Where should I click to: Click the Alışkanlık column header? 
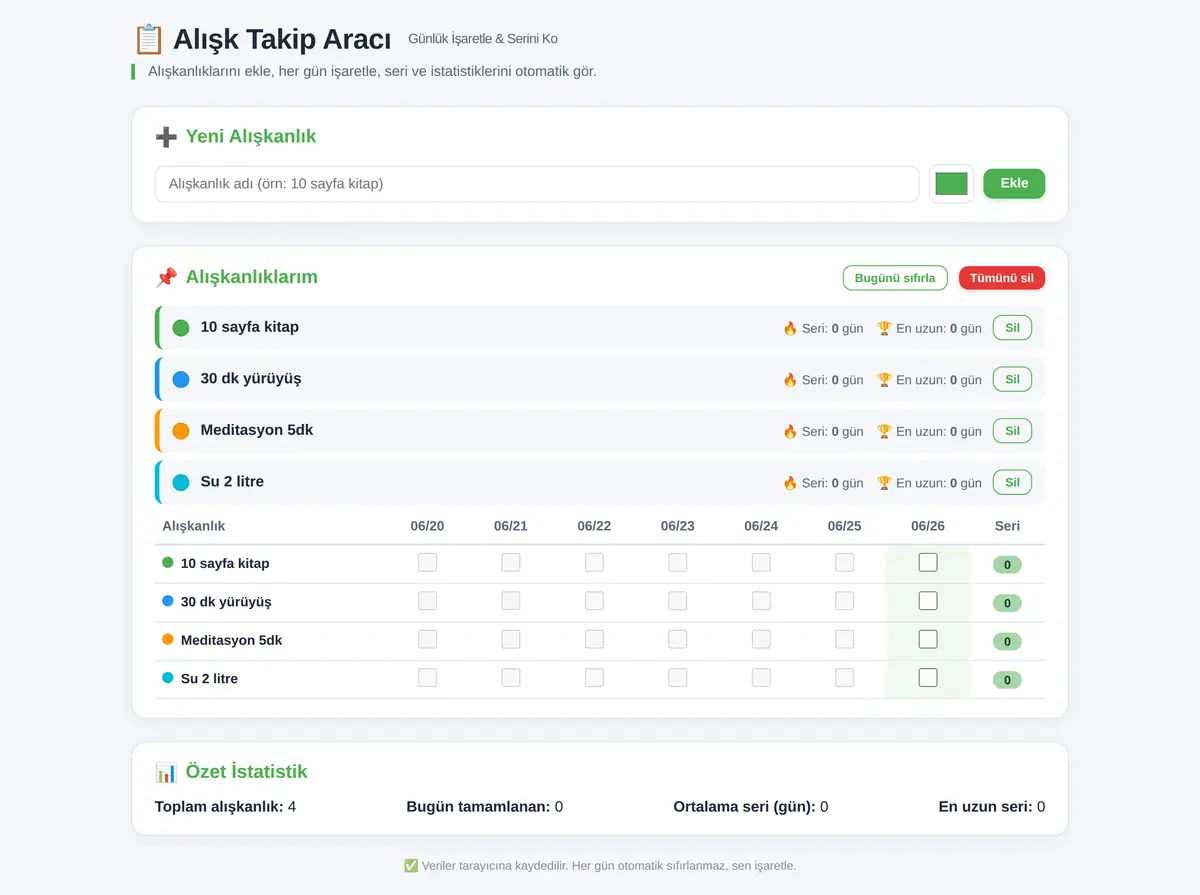click(194, 526)
